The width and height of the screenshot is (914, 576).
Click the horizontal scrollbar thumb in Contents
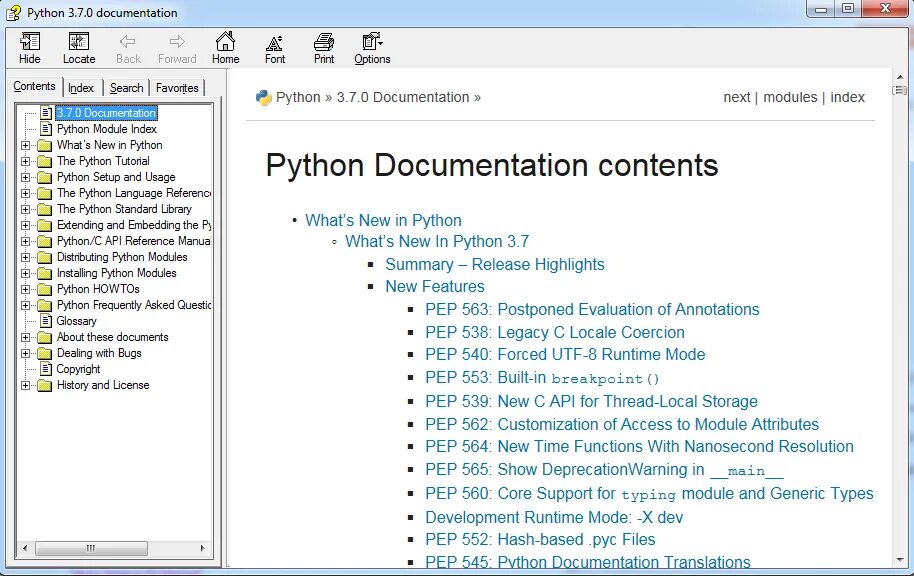pos(91,548)
